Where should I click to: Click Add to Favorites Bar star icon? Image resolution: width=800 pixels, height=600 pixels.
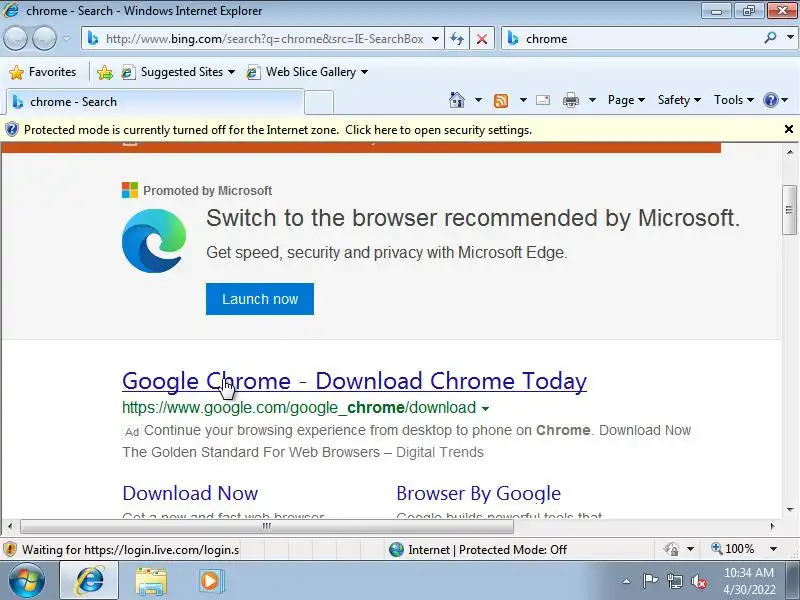tap(105, 72)
